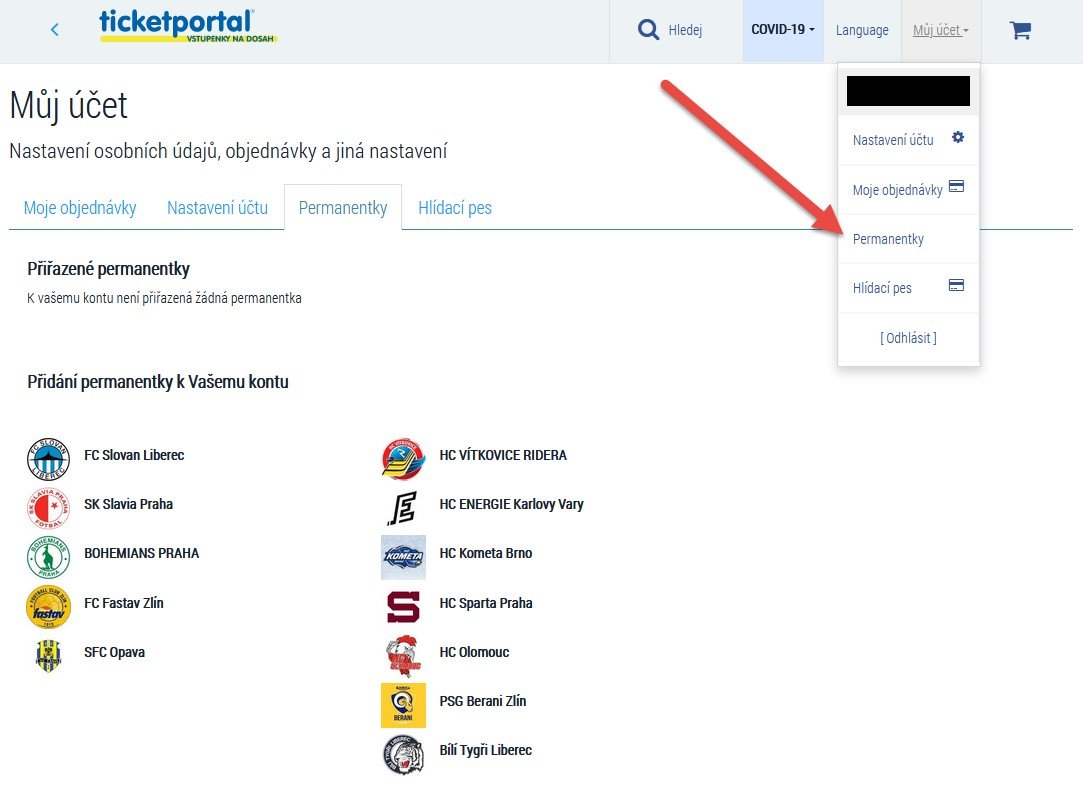Click the shopping cart icon

coord(1020,30)
